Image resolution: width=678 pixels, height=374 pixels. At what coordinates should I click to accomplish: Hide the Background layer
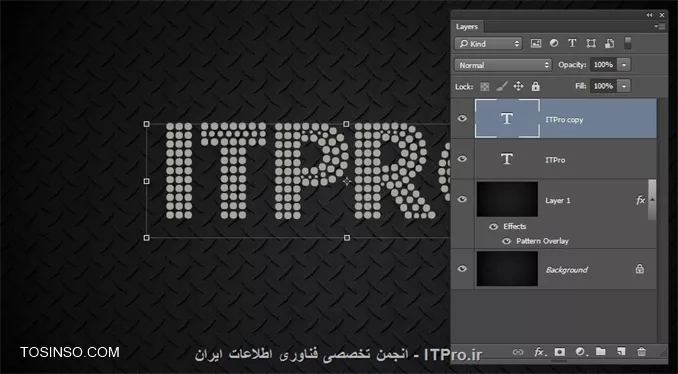pyautogui.click(x=462, y=269)
